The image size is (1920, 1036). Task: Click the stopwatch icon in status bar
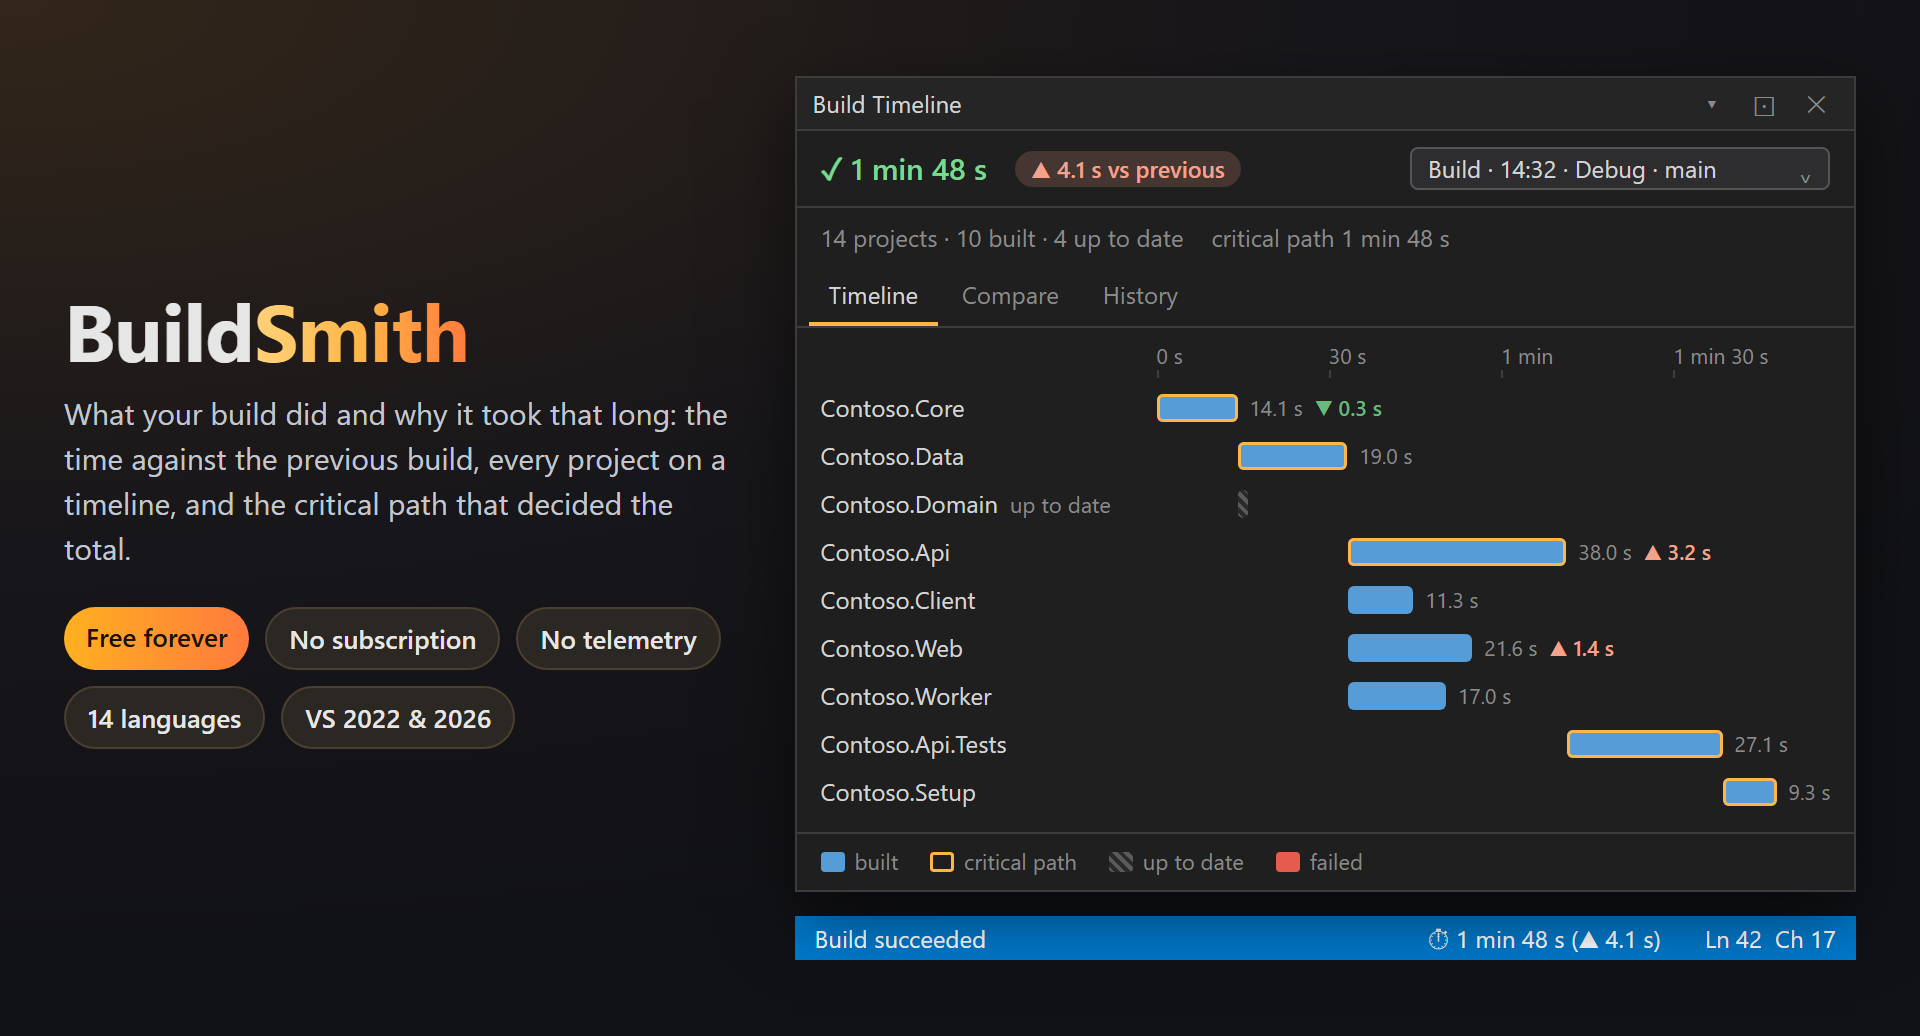point(1438,940)
